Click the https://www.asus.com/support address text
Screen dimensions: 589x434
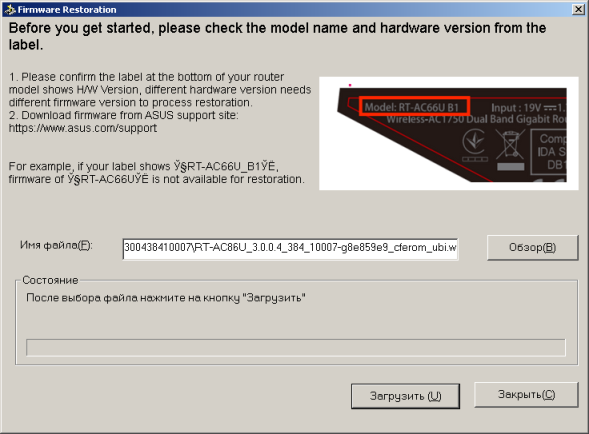[83, 128]
